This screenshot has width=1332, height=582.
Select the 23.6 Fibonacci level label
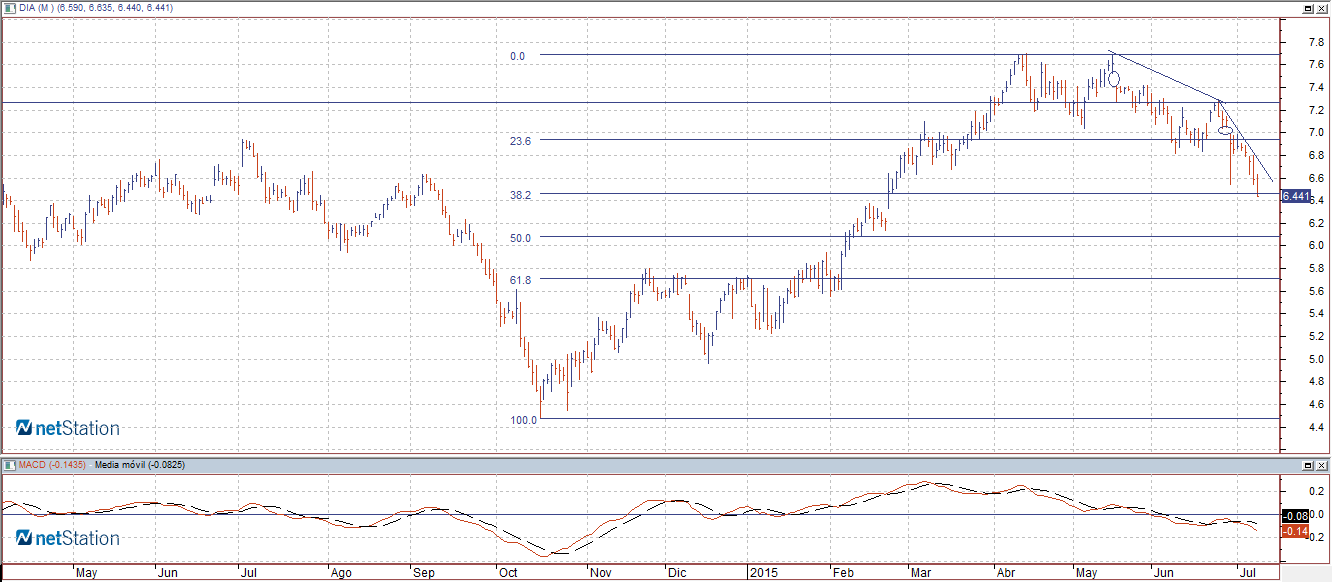click(519, 141)
